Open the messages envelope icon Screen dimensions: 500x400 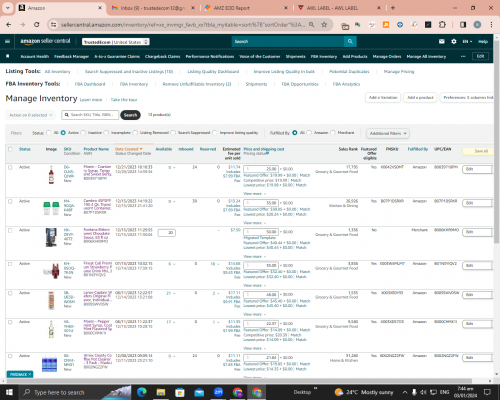pos(442,41)
